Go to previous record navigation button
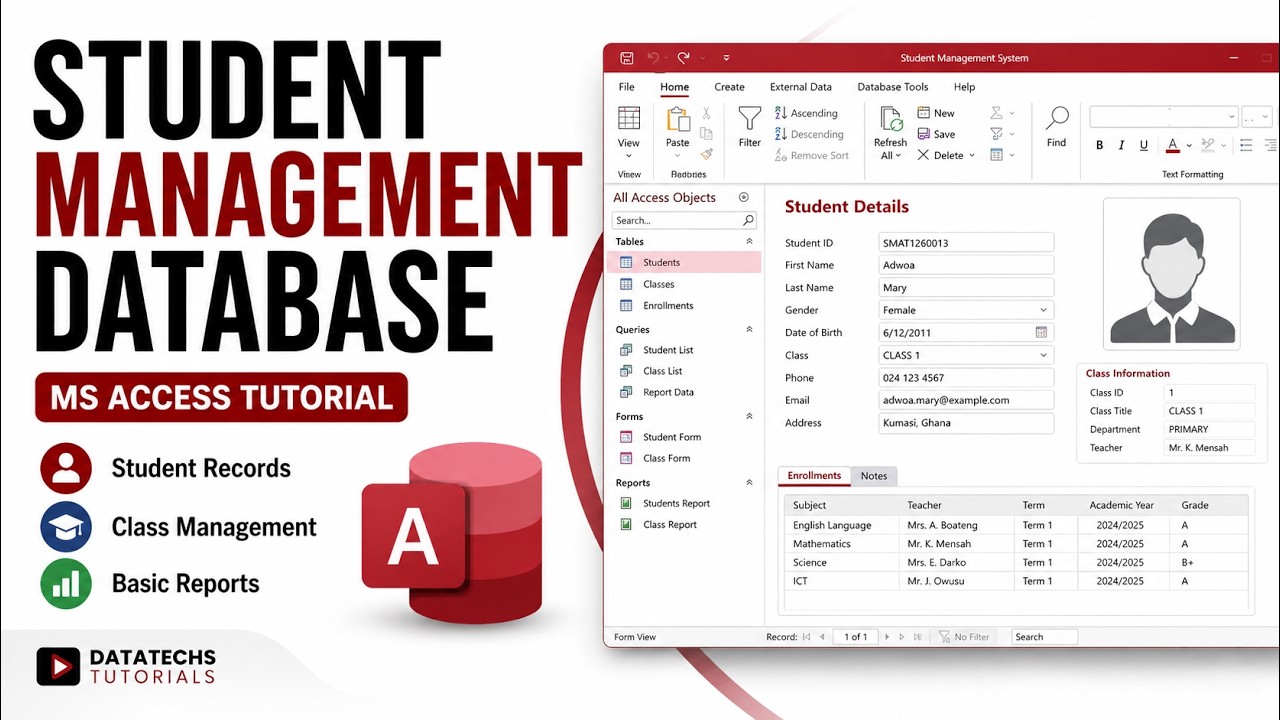This screenshot has width=1280, height=720. (x=823, y=636)
